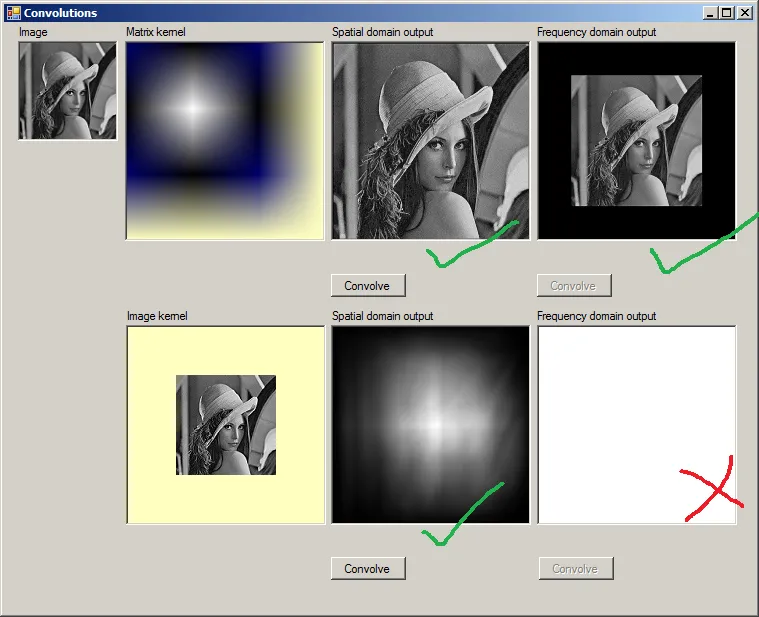
Task: Maximize the Convolutions window
Action: [727, 13]
